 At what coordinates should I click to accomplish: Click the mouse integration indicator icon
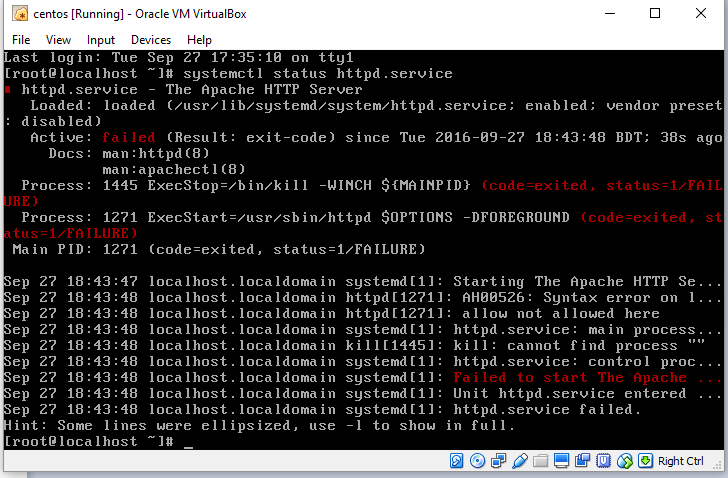(x=624, y=460)
